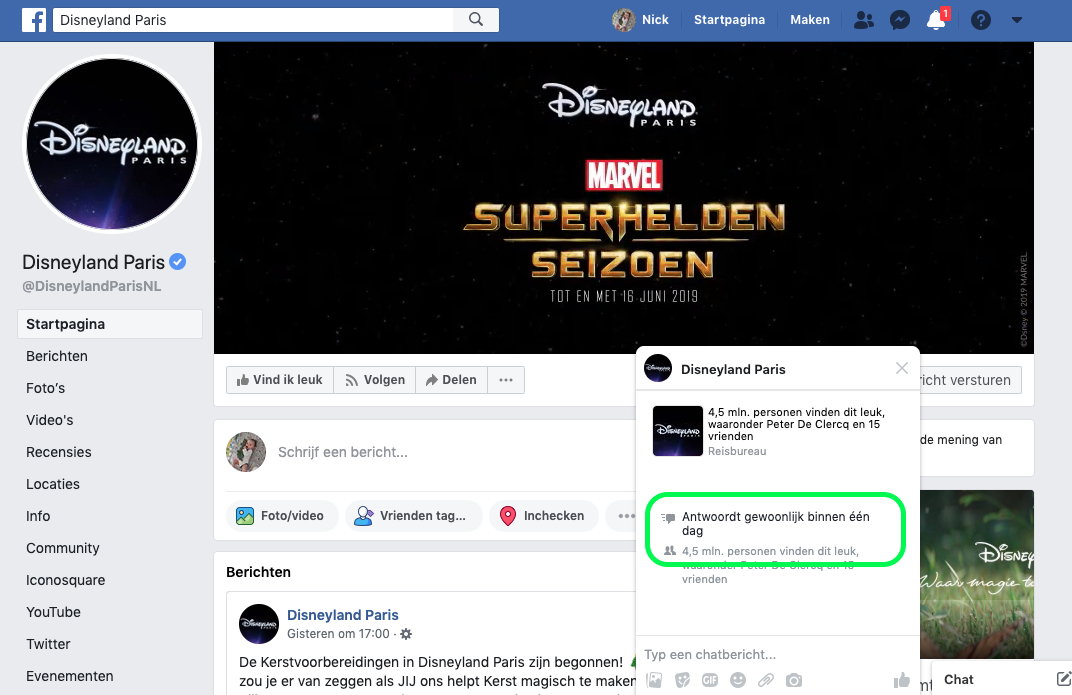Screen dimensions: 1072x695
Task: Click the search field with Disneyland Paris
Action: pyautogui.click(x=254, y=20)
